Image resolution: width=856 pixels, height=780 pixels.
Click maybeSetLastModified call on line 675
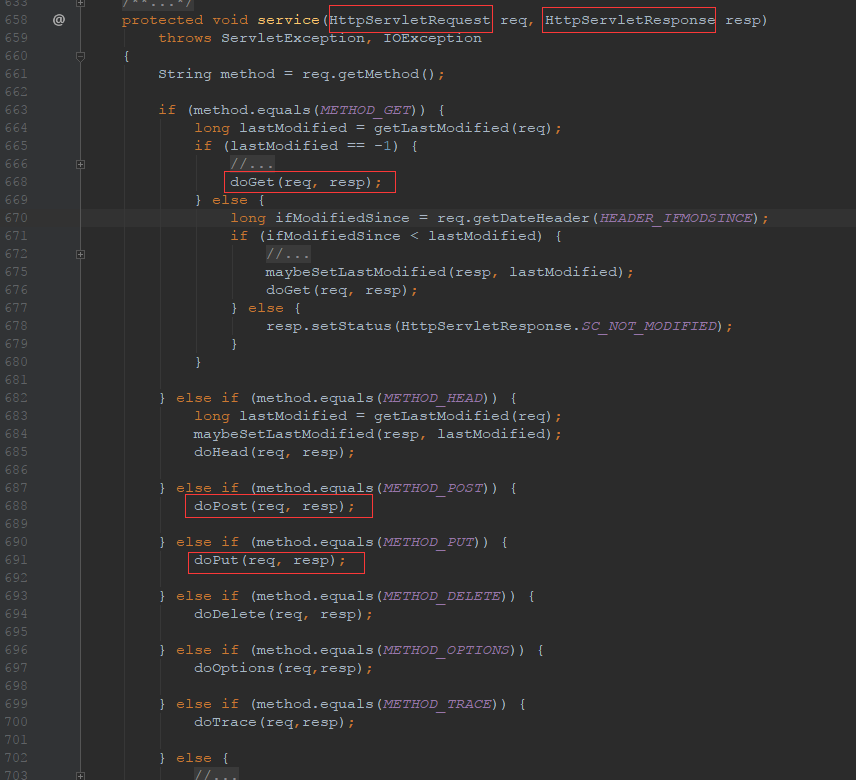pos(356,272)
